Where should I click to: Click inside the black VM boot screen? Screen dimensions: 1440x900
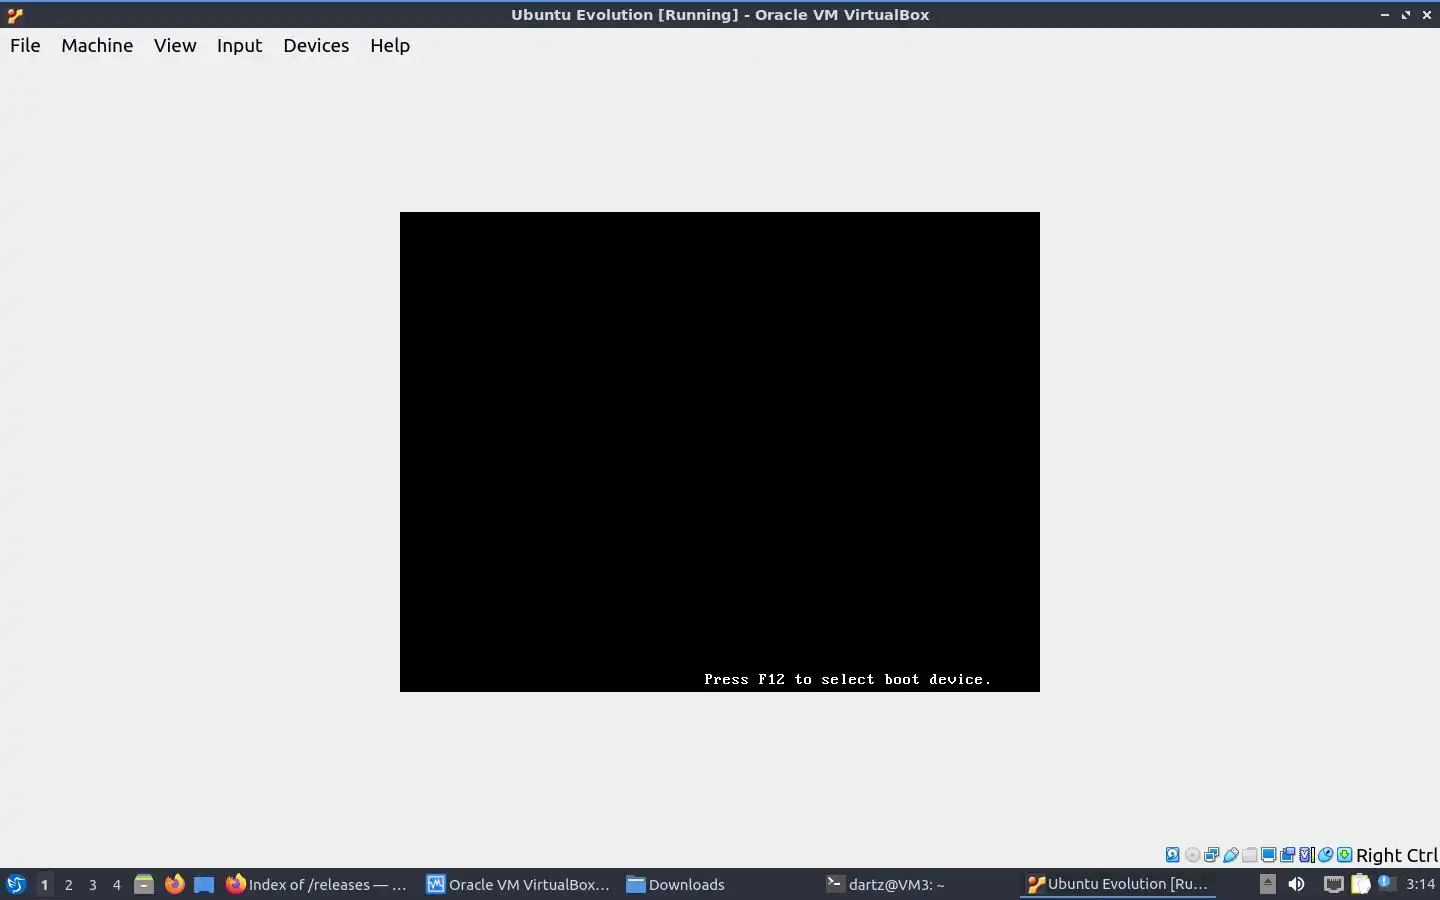(720, 451)
